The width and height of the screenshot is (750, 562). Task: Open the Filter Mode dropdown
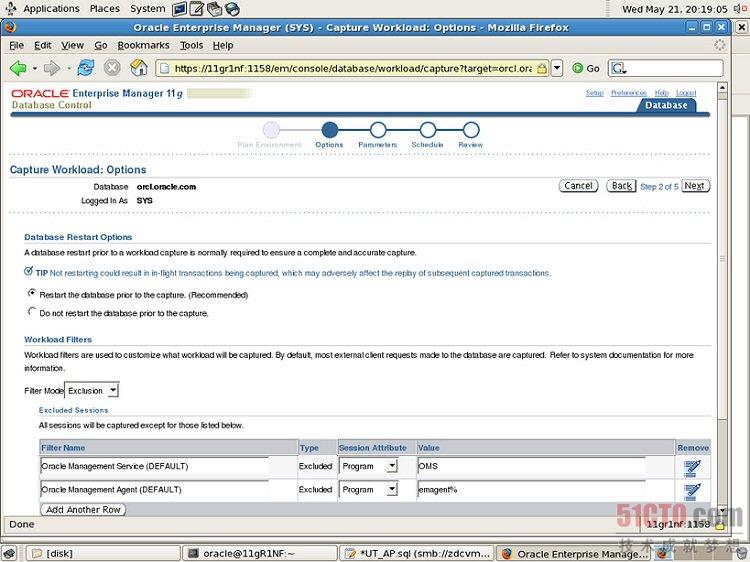[92, 390]
